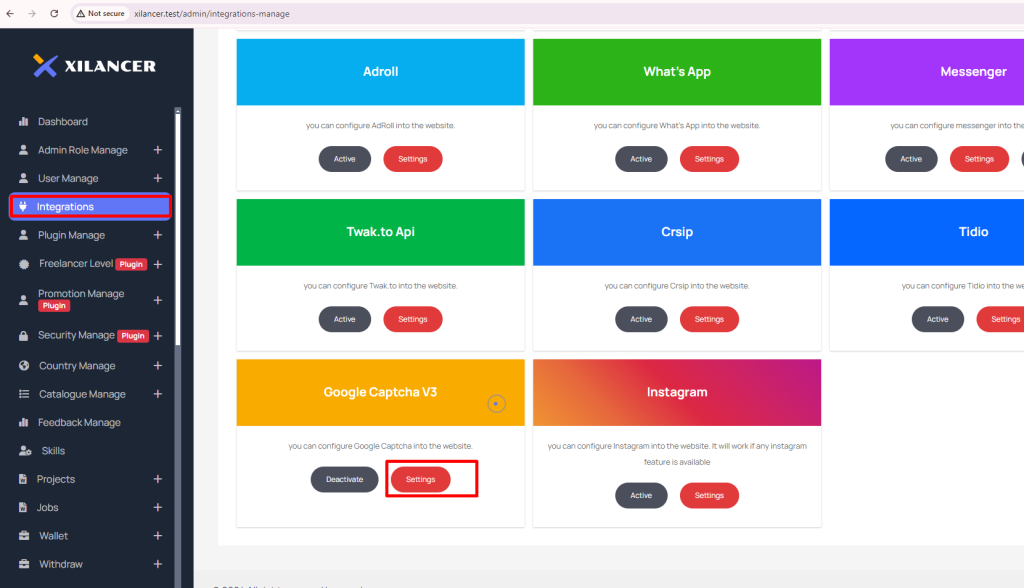This screenshot has width=1024, height=588.
Task: Click the Promotion Manage person icon
Action: 24,300
